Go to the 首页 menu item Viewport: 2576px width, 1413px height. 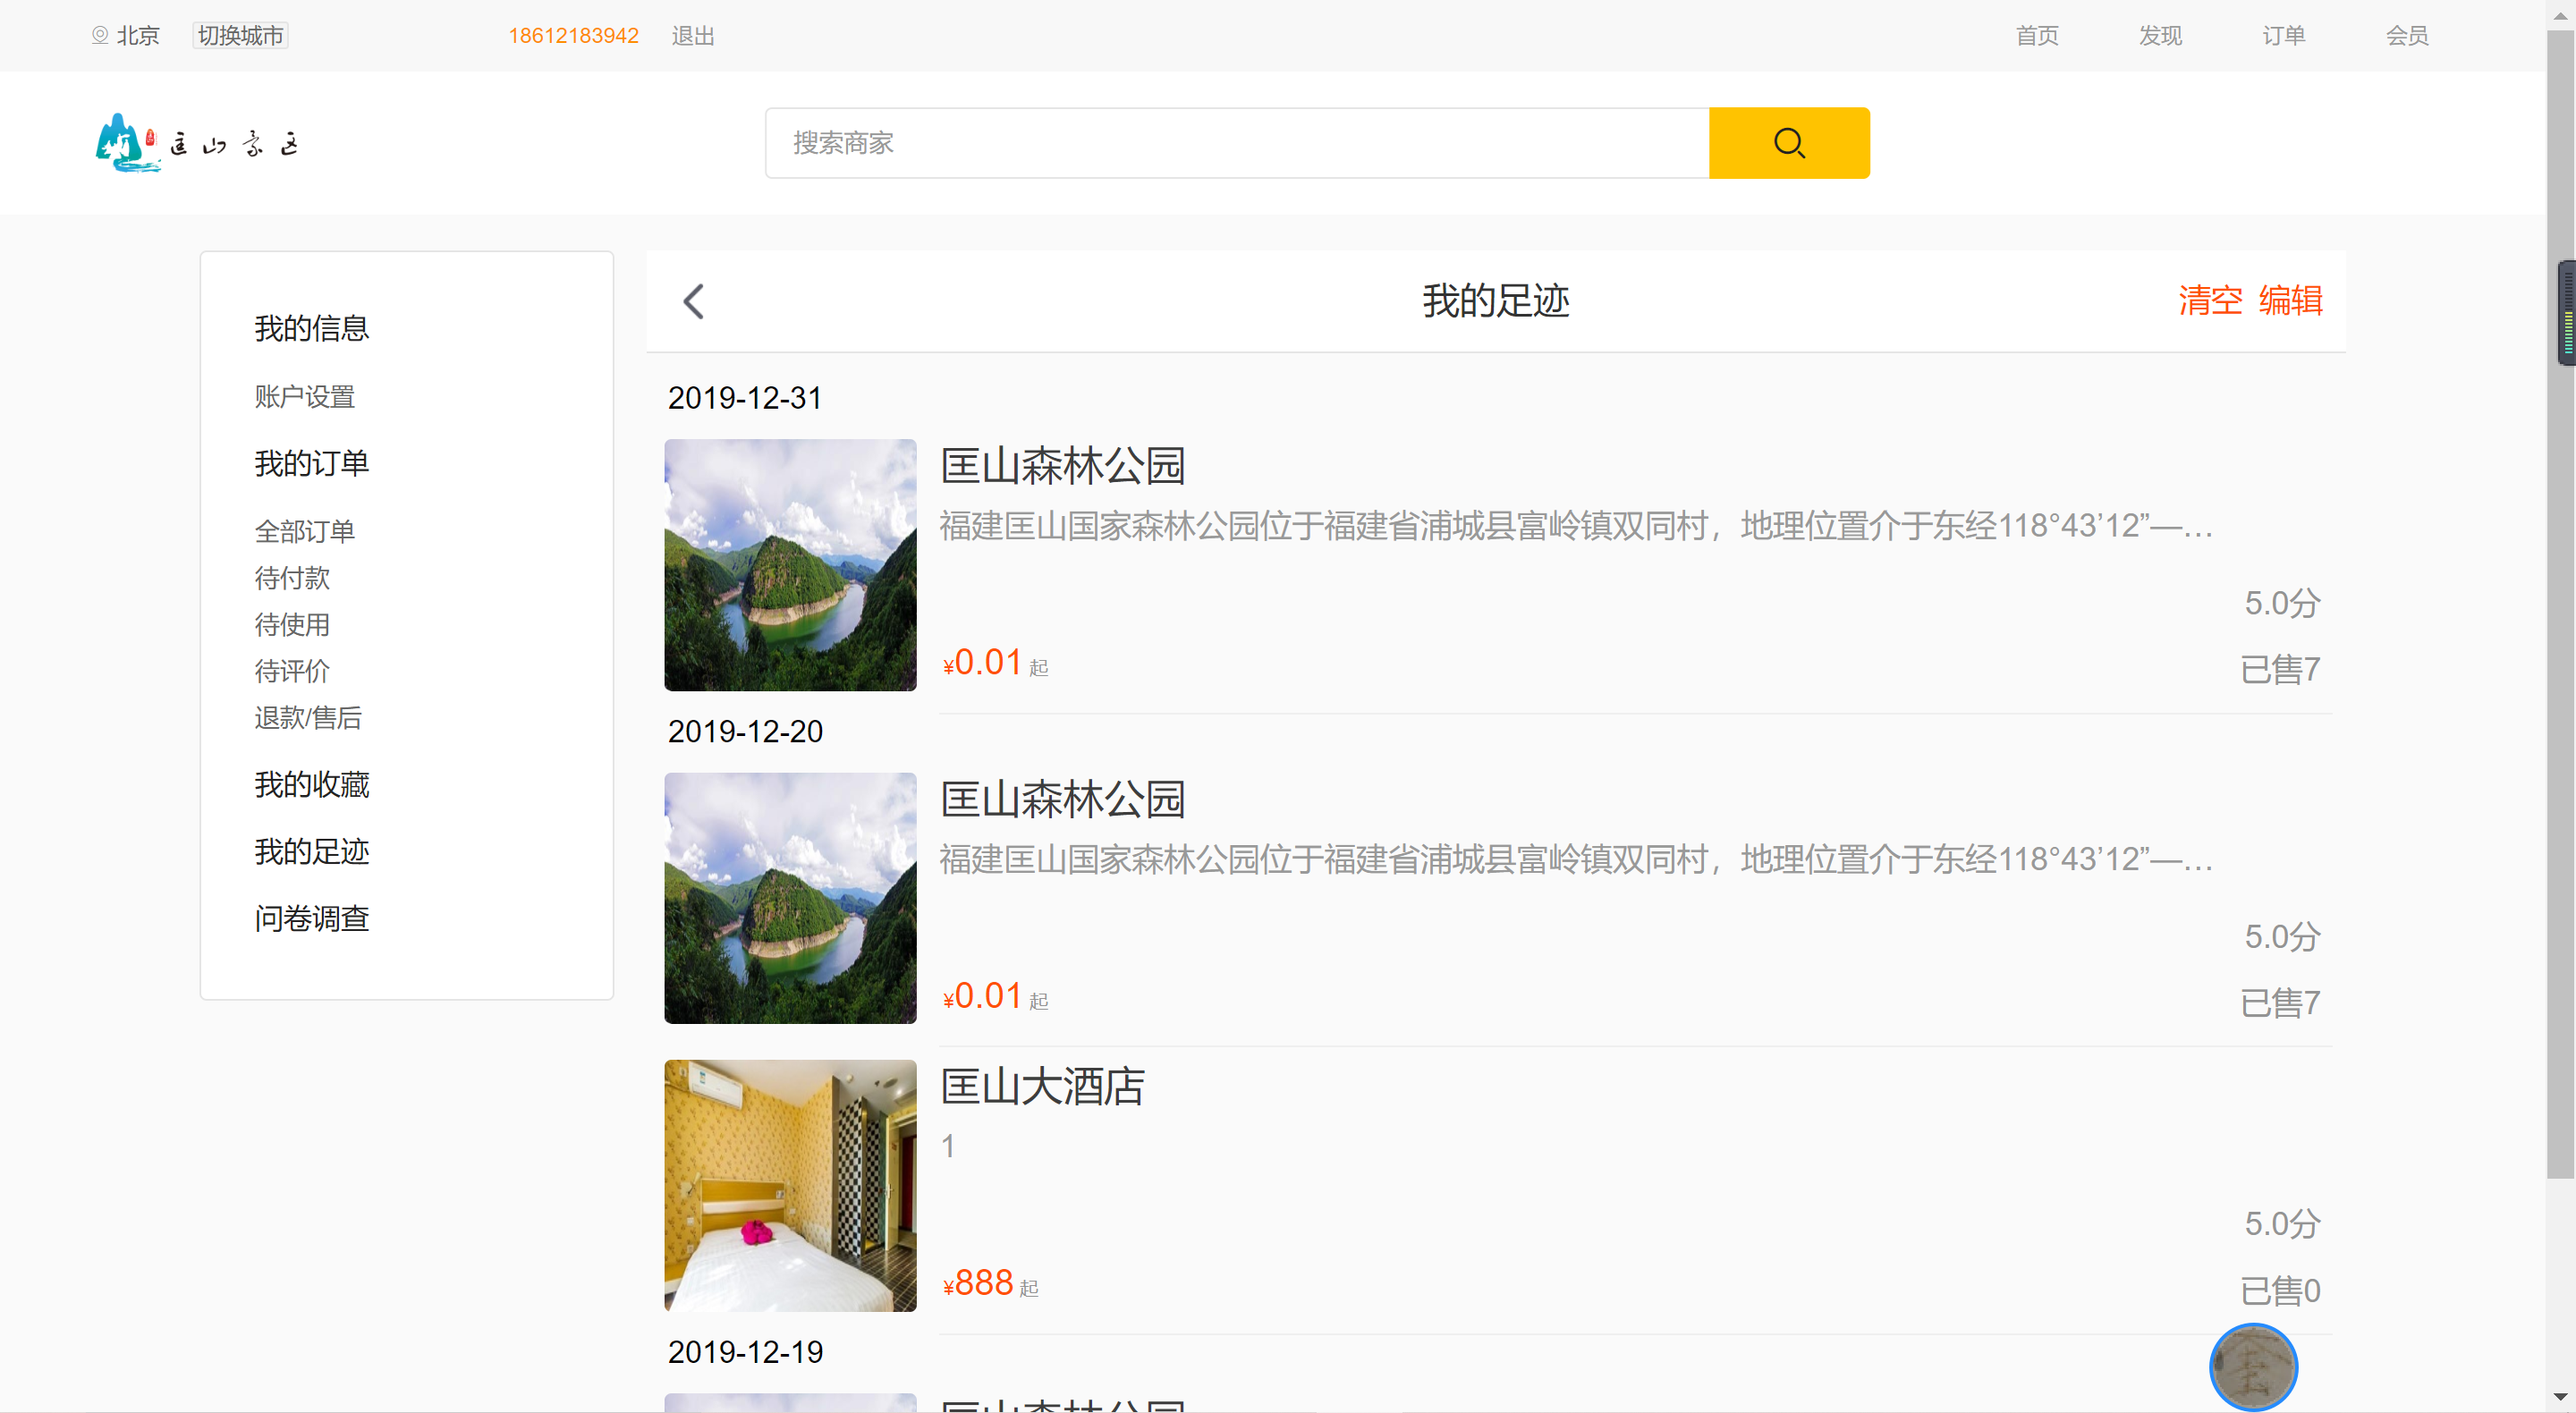click(2038, 36)
